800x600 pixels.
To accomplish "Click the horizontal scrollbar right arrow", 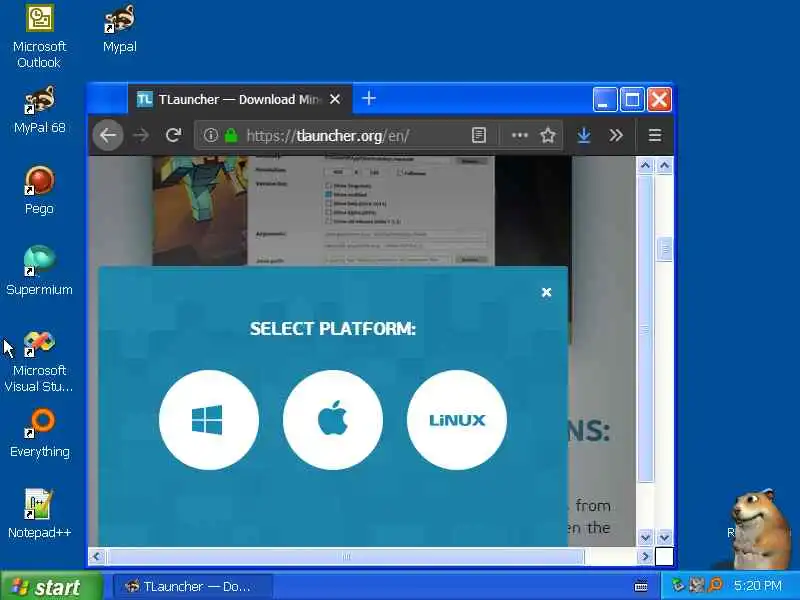I will 645,556.
